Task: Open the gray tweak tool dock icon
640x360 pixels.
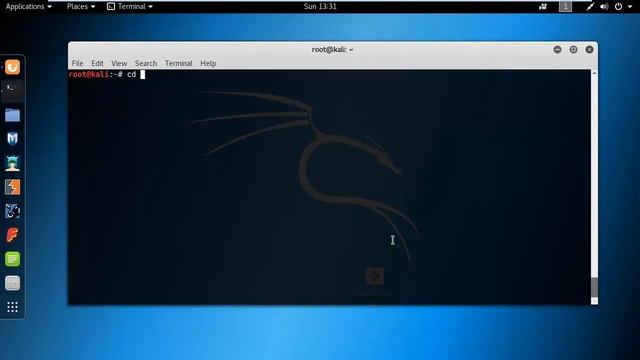Action: click(x=12, y=283)
